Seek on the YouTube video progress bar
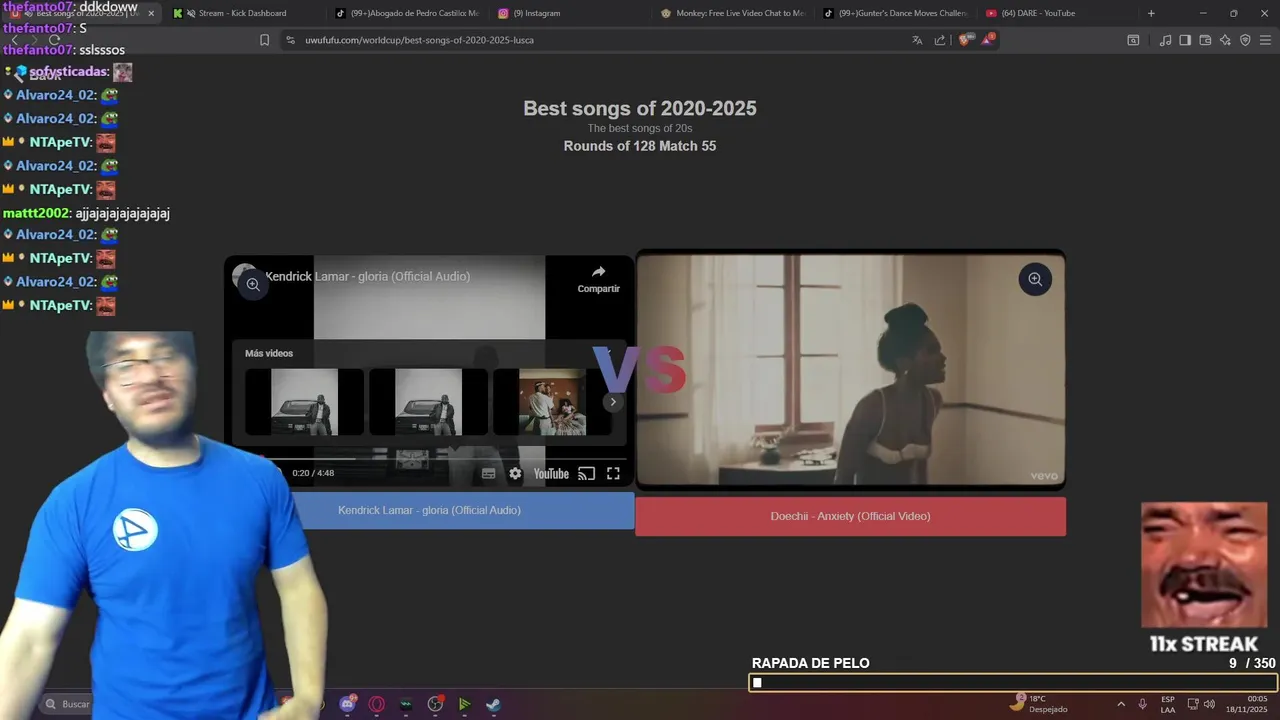 click(440, 459)
